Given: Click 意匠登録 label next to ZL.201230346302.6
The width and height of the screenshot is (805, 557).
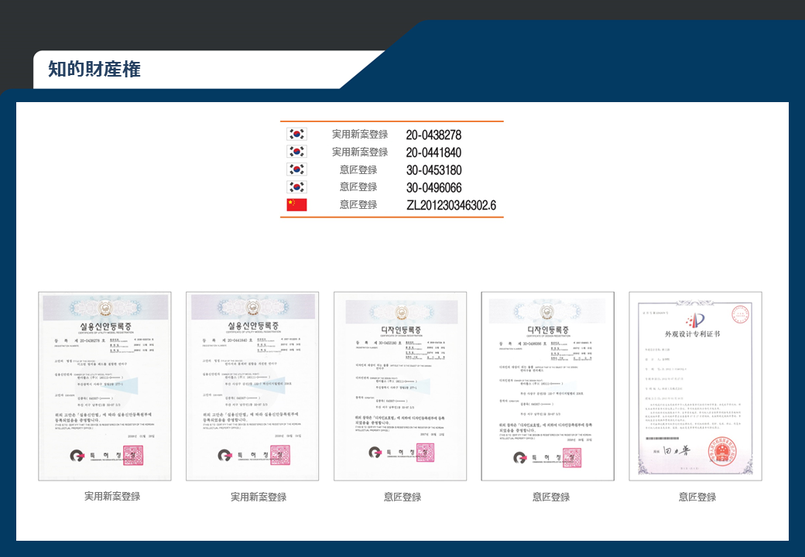Looking at the screenshot, I should [x=358, y=204].
